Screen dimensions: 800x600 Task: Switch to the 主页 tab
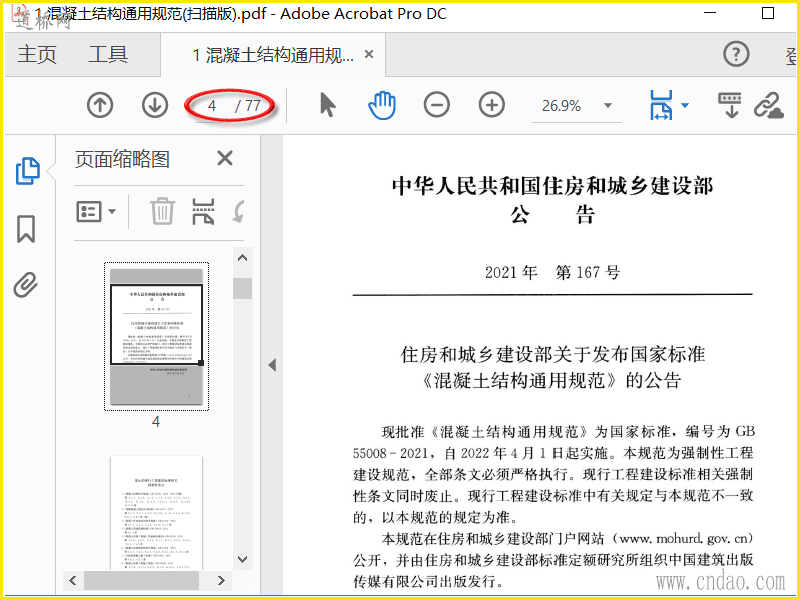tap(37, 54)
